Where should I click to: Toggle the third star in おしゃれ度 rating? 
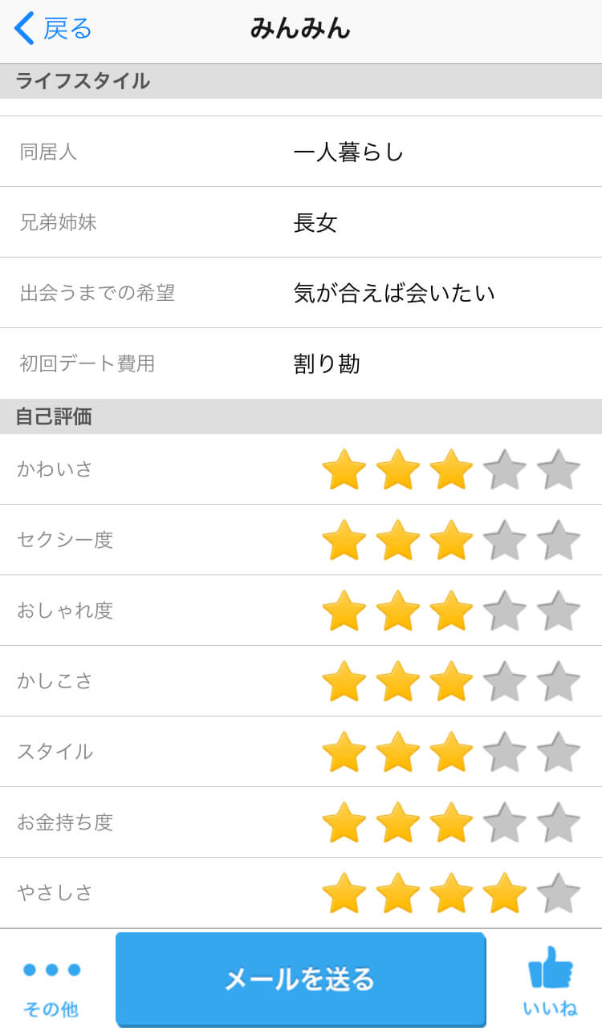tap(452, 611)
